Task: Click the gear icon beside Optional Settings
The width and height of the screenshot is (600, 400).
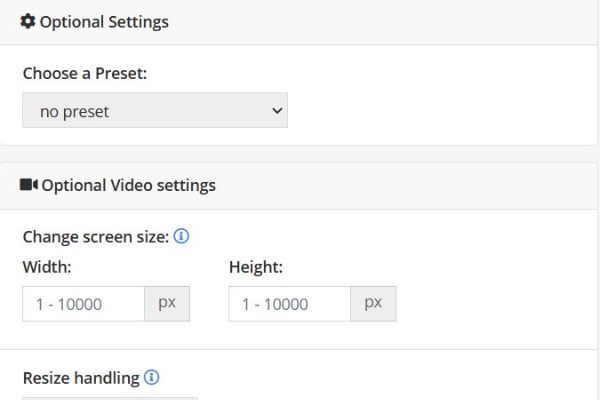Action: pos(28,21)
